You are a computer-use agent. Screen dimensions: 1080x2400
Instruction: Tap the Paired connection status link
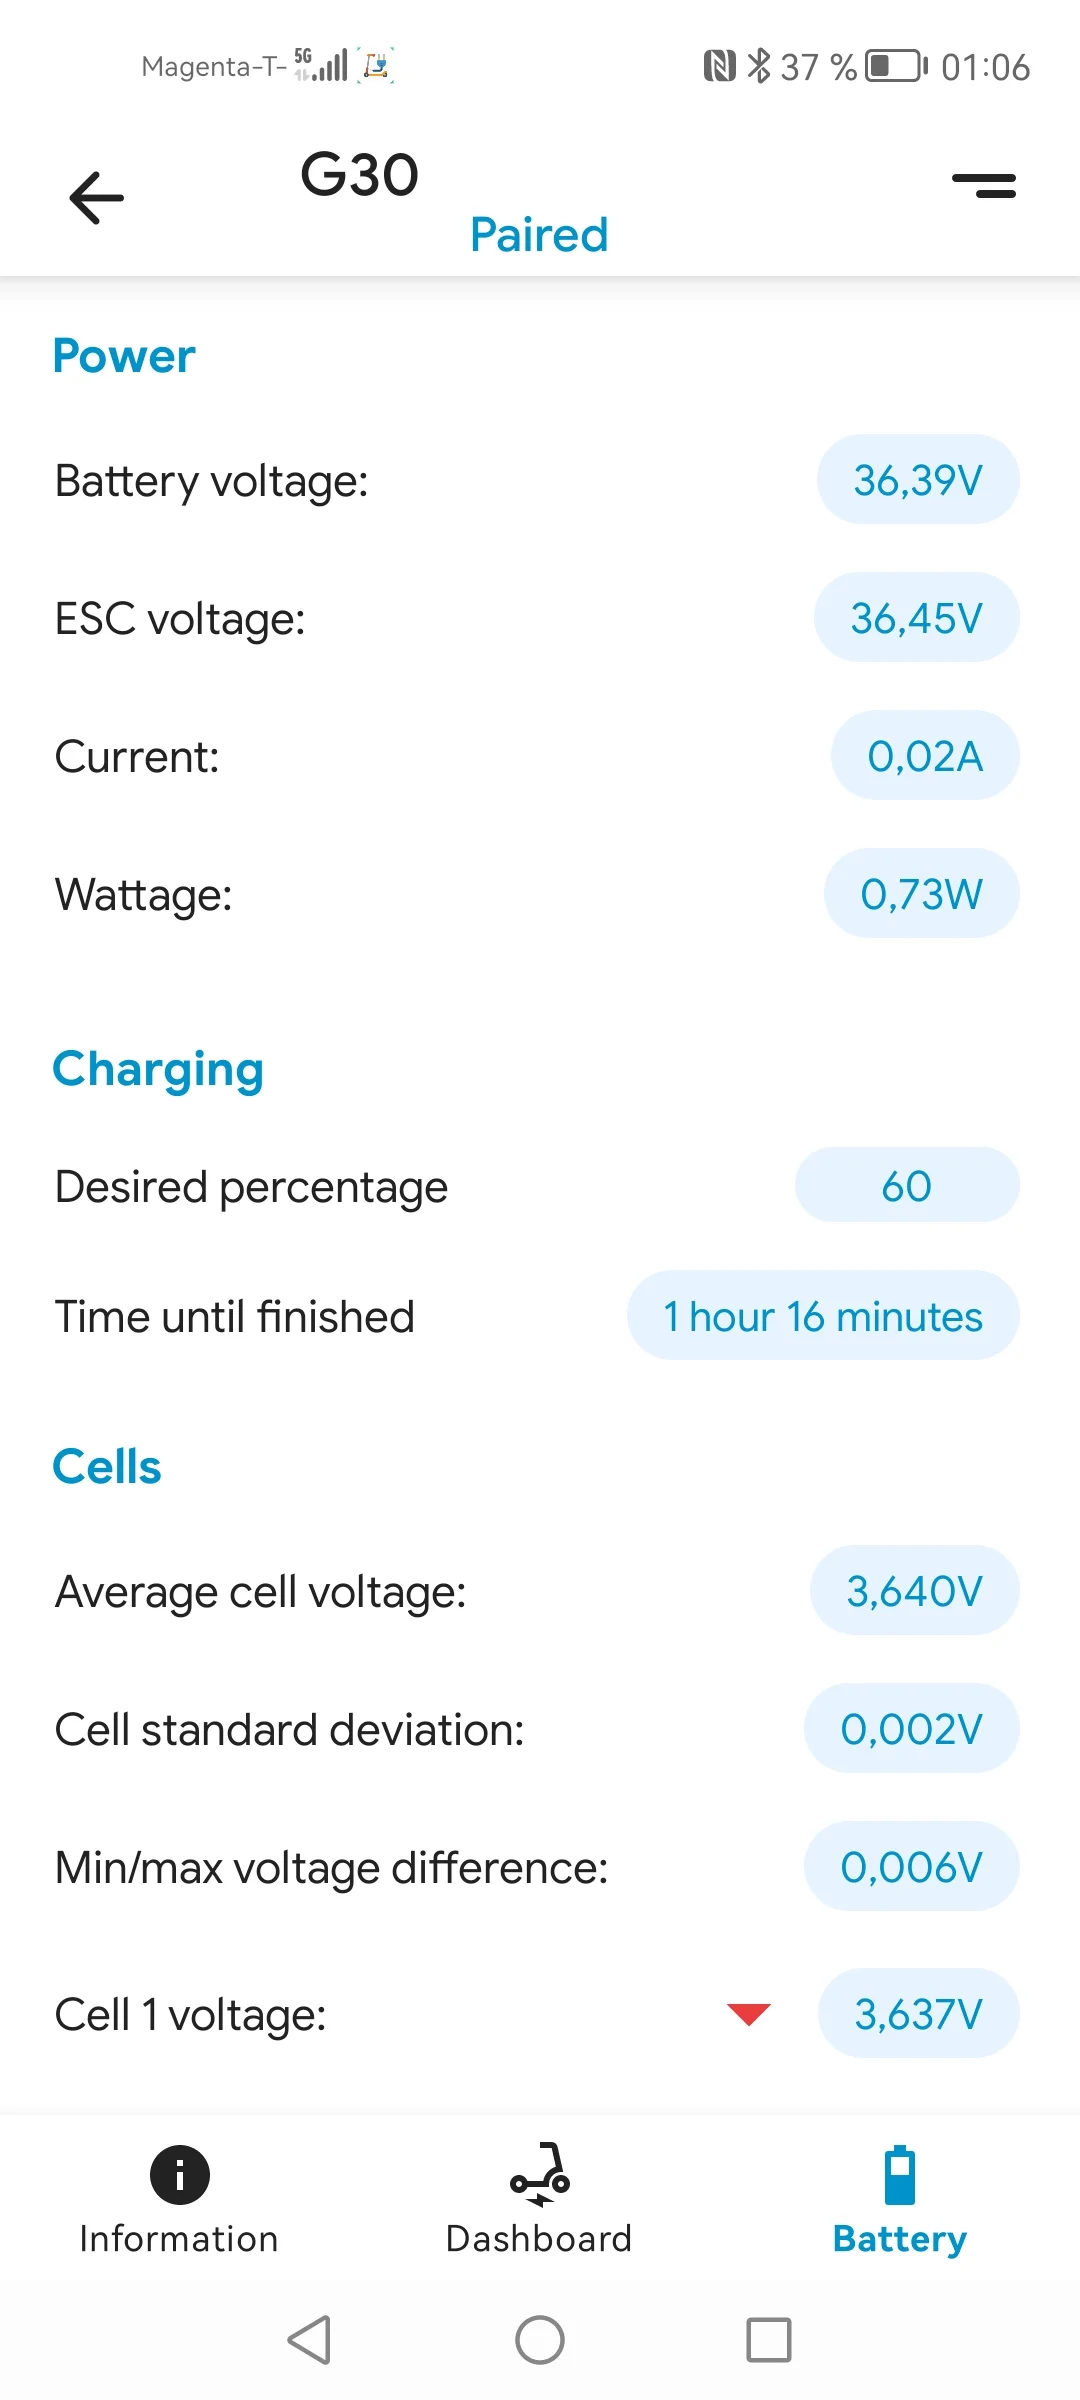click(539, 235)
